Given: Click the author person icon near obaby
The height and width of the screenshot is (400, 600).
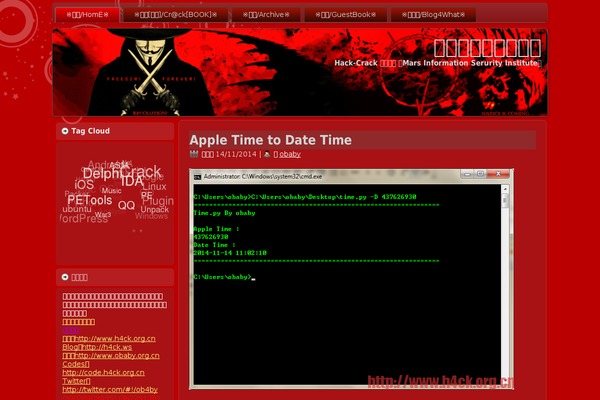Looking at the screenshot, I should [267, 154].
